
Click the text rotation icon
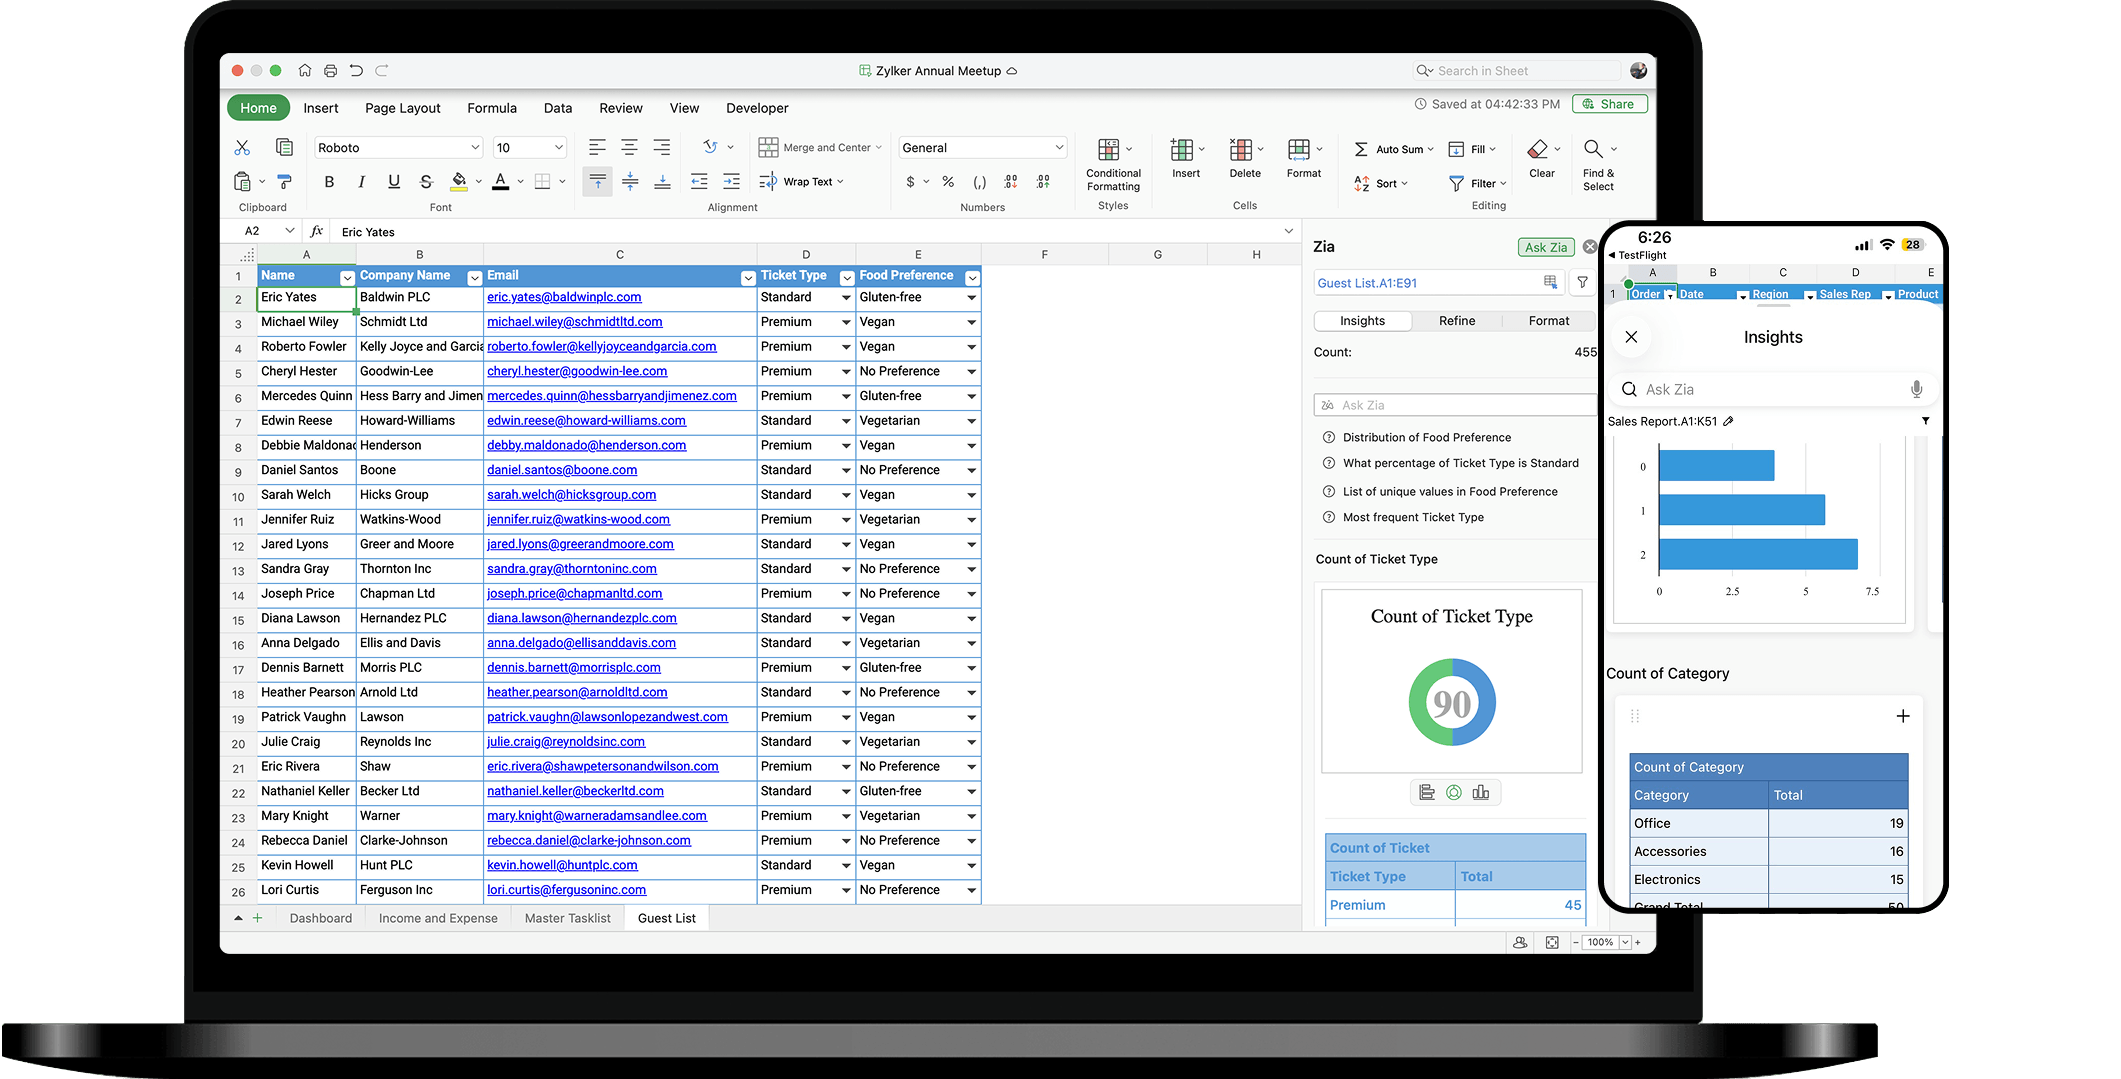click(x=711, y=147)
